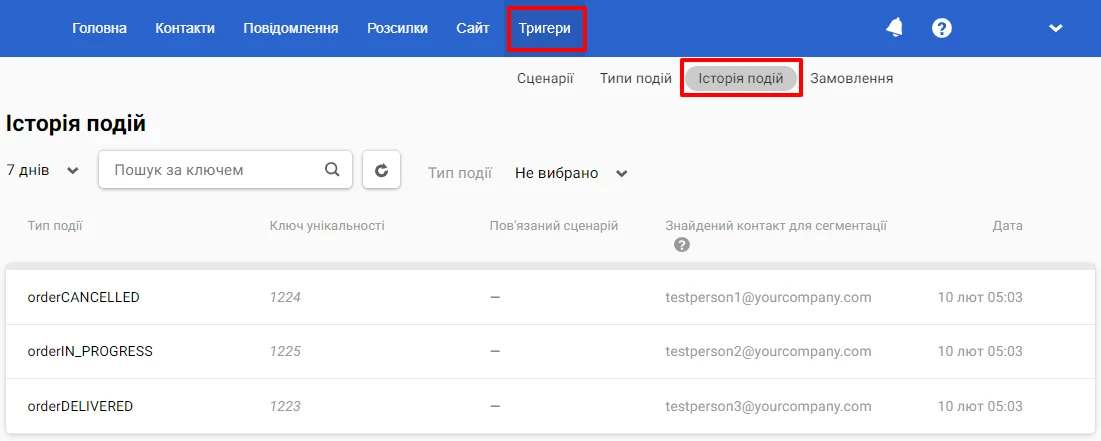Click the Дата column header
The width and height of the screenshot is (1101, 441).
coord(1008,225)
